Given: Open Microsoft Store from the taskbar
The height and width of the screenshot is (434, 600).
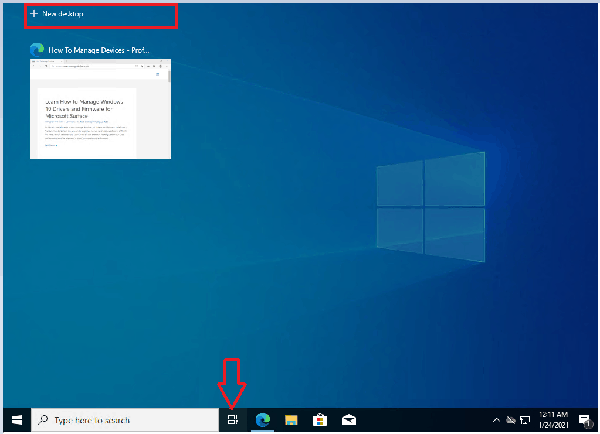Looking at the screenshot, I should pyautogui.click(x=320, y=420).
